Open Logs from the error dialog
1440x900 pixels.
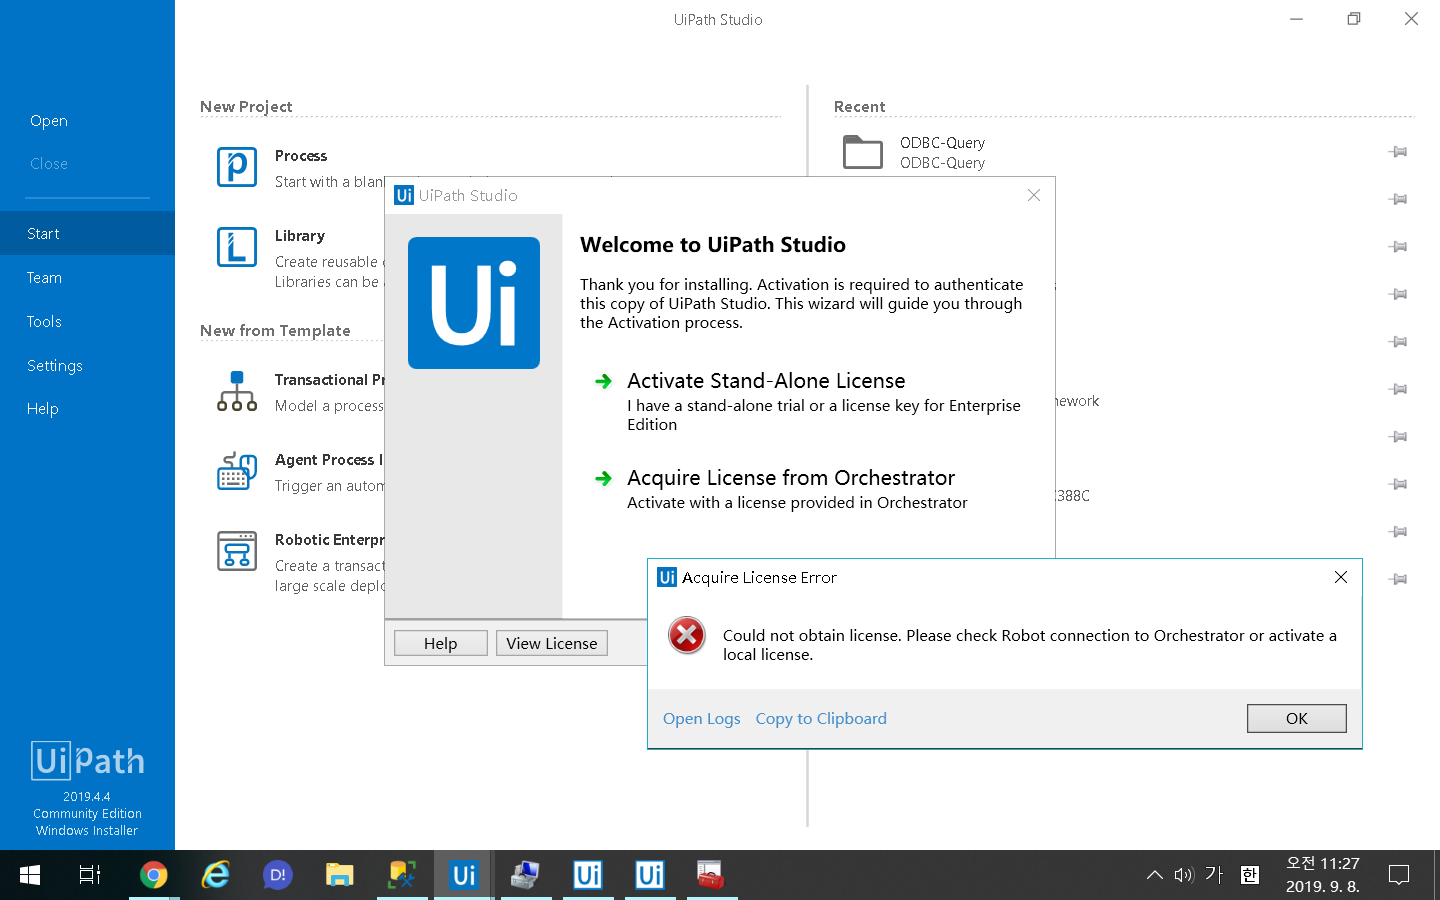[x=701, y=718]
